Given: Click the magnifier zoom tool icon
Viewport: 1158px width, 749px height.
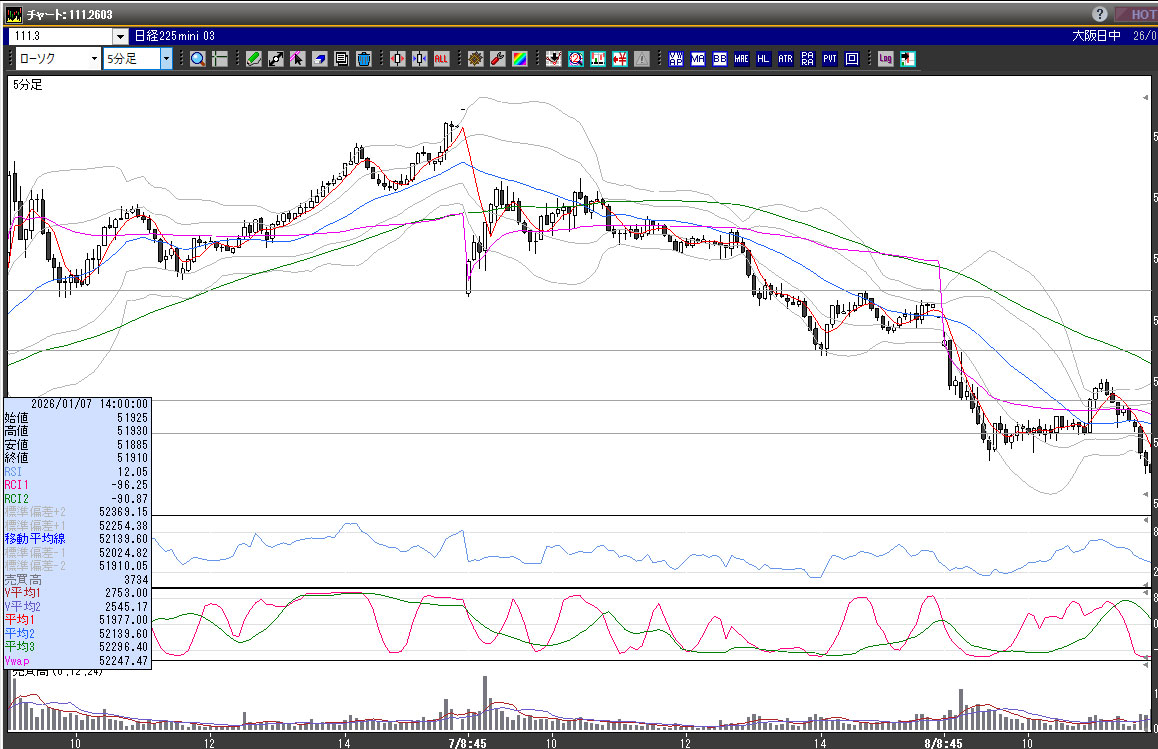Looking at the screenshot, I should 198,59.
